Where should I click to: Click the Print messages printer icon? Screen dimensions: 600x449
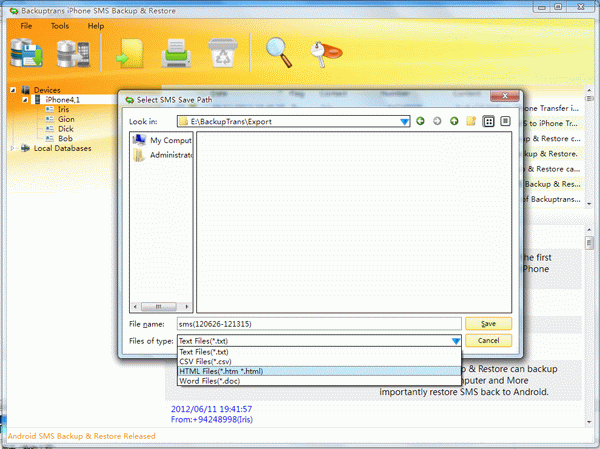coord(176,53)
